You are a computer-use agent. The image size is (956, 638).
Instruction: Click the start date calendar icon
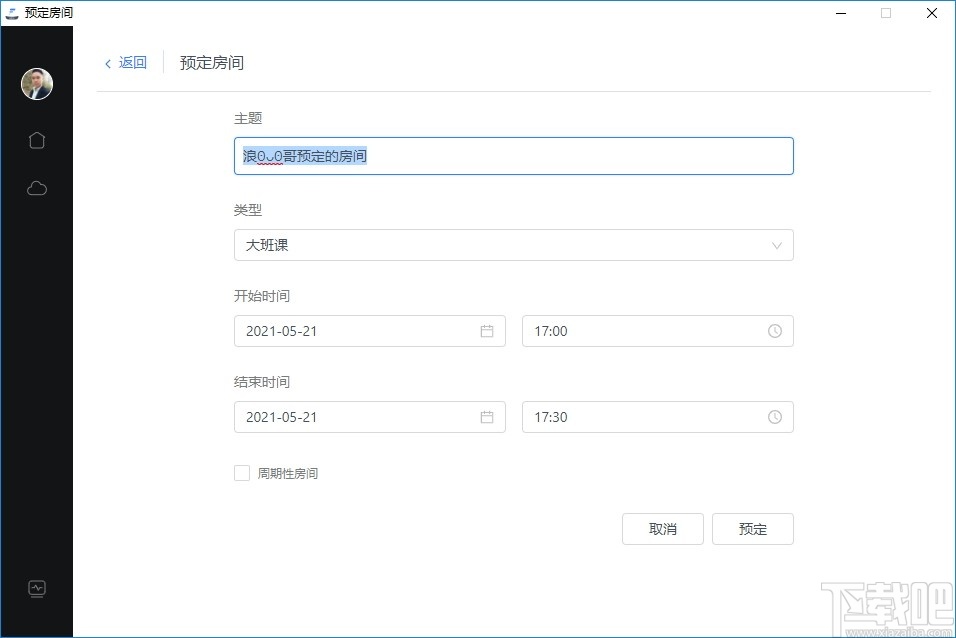(x=487, y=331)
